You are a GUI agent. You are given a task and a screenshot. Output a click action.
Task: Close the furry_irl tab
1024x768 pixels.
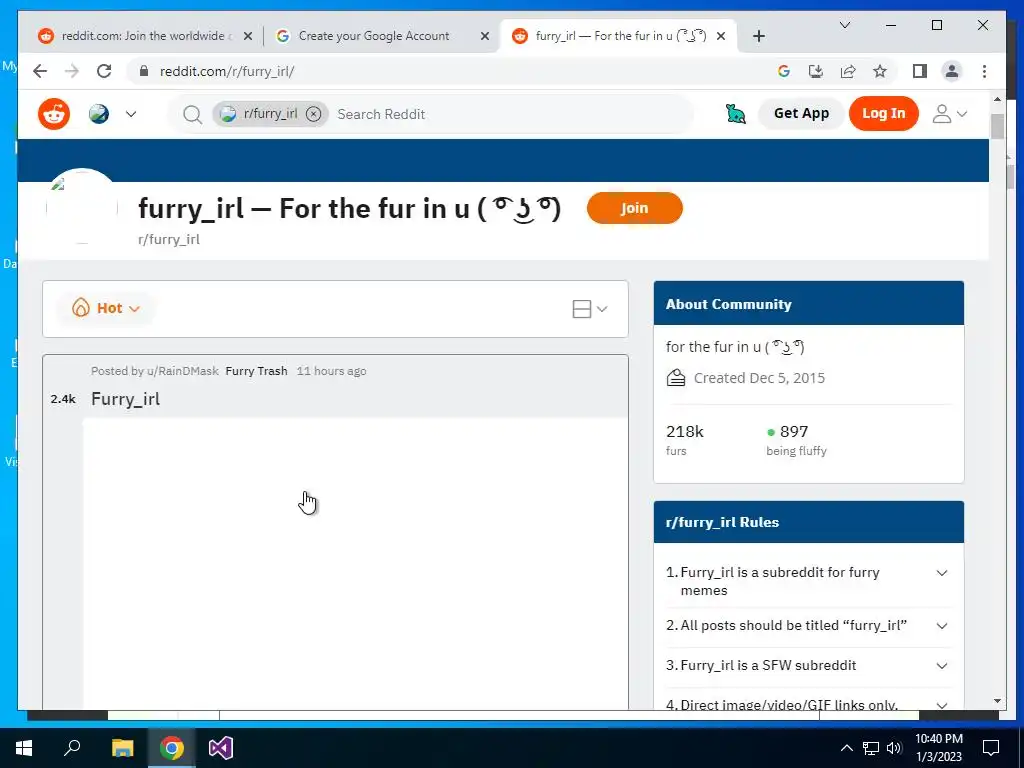coord(721,36)
